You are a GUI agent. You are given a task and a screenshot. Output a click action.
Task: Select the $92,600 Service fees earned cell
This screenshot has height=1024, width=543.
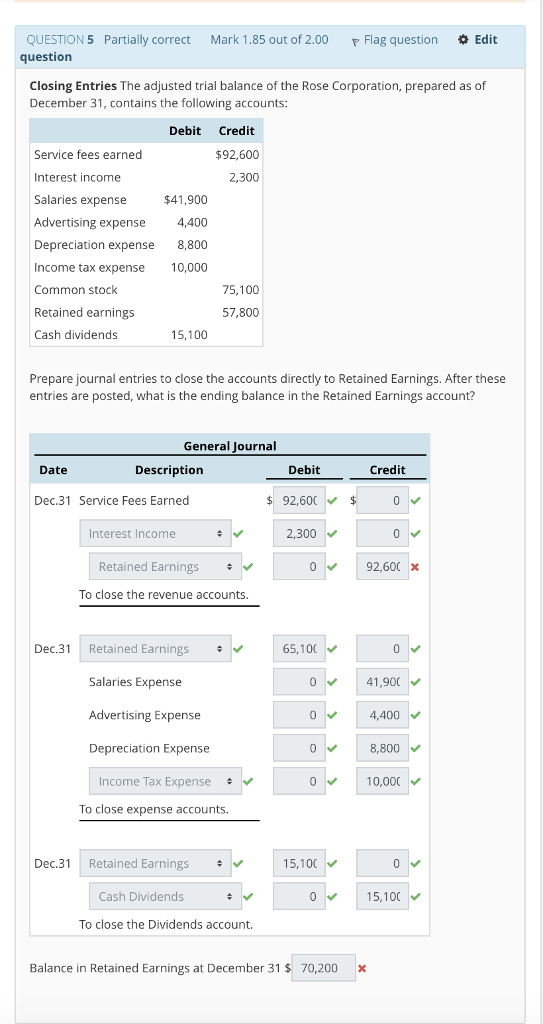(x=237, y=155)
